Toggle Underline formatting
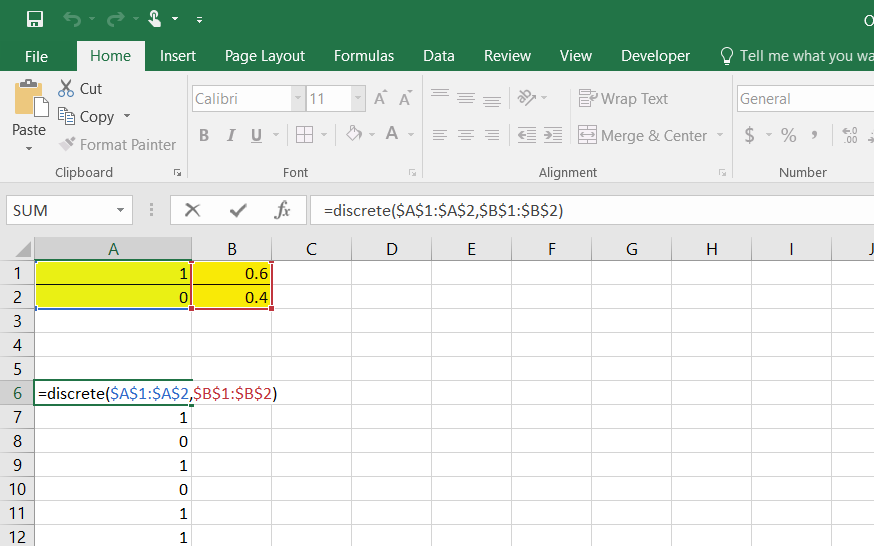This screenshot has height=546, width=874. coord(256,135)
